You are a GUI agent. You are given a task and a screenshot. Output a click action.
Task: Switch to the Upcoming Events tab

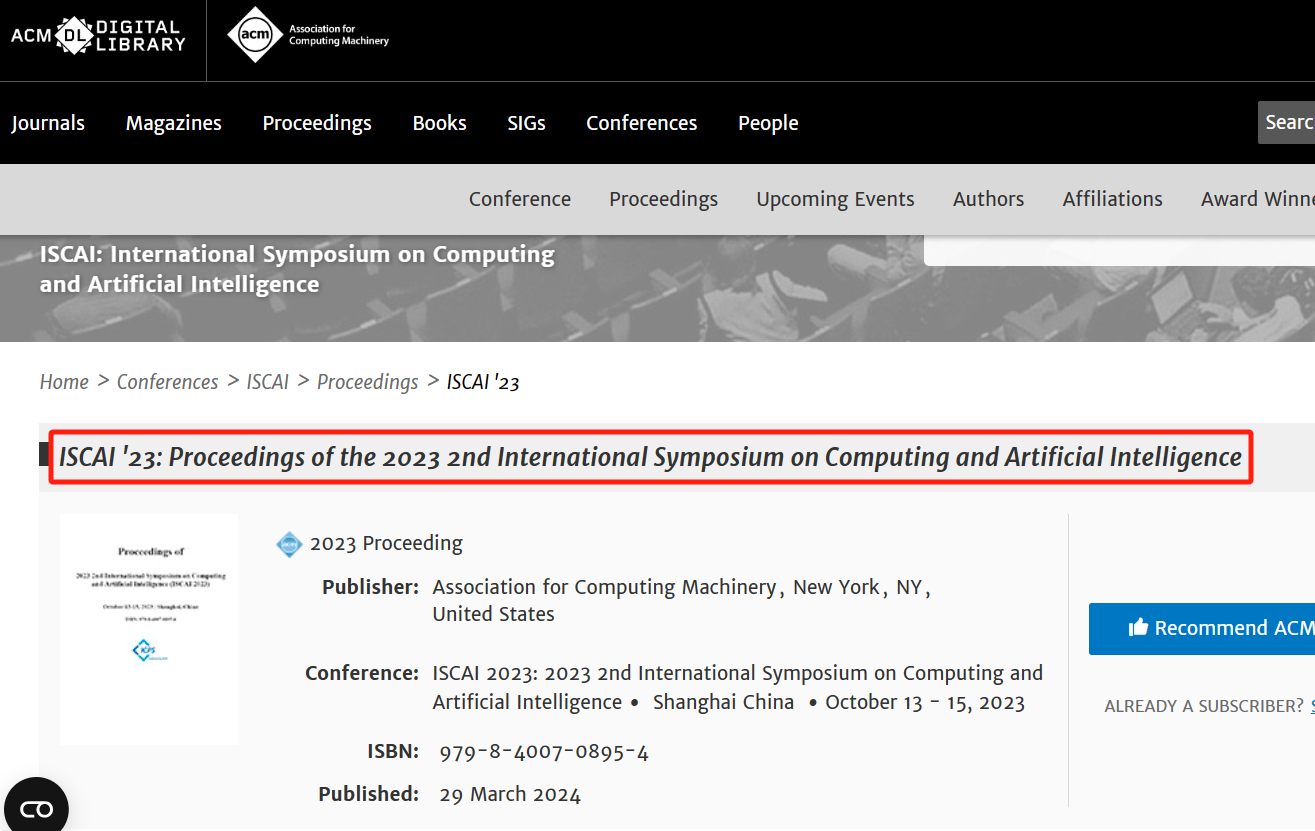click(x=835, y=199)
